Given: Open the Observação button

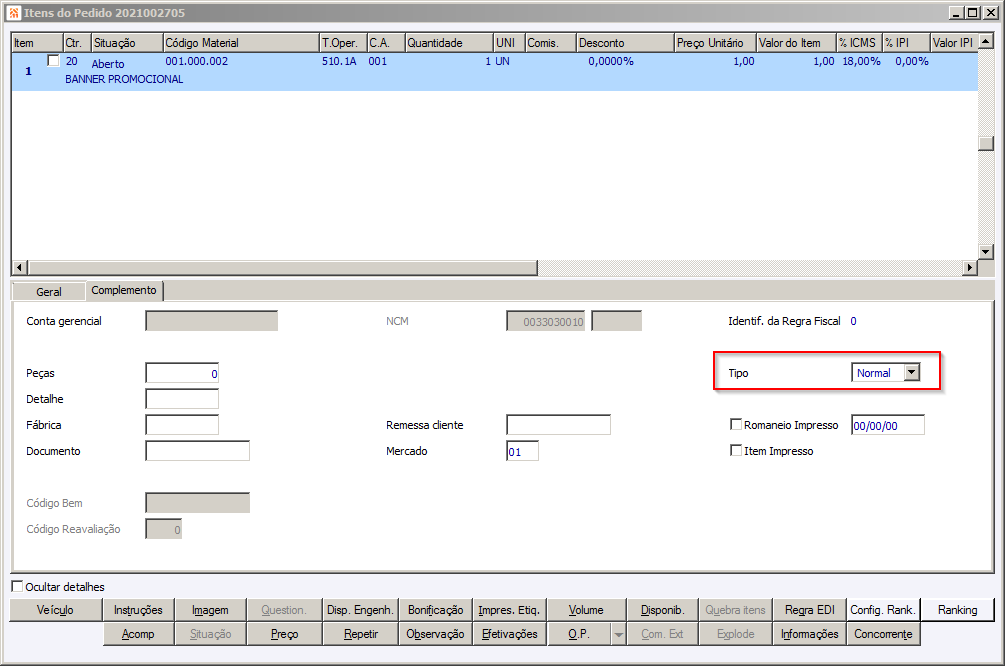Looking at the screenshot, I should pos(435,634).
